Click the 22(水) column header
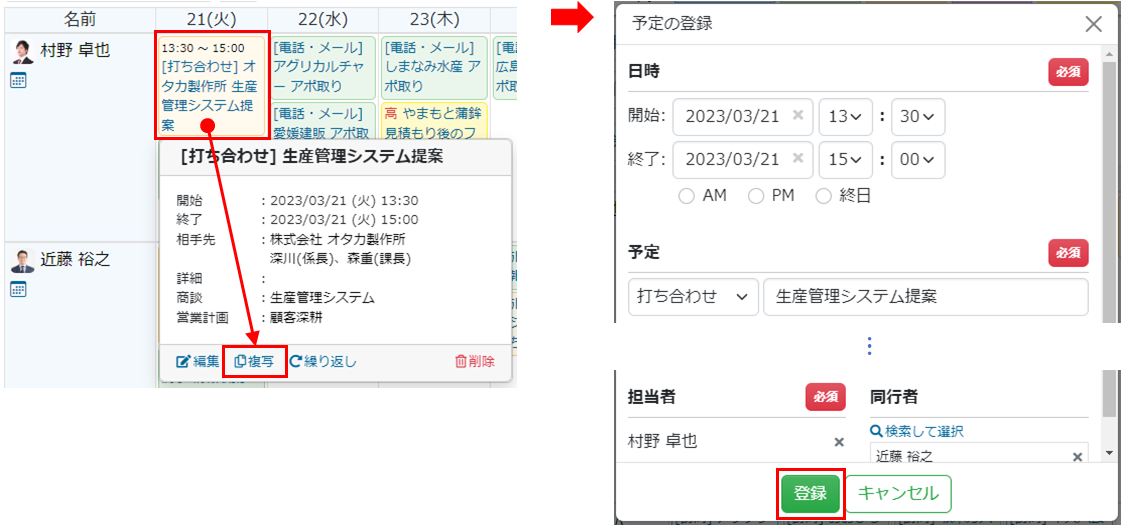This screenshot has height=525, width=1126. coord(322,19)
